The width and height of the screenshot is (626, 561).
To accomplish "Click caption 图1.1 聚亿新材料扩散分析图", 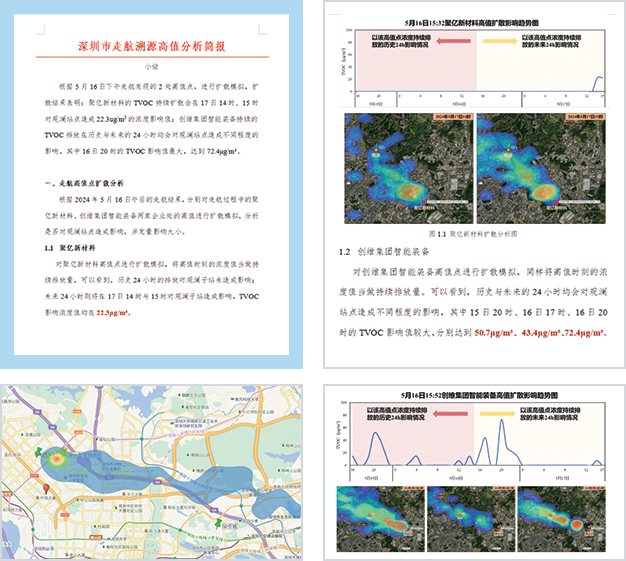I will click(x=473, y=234).
